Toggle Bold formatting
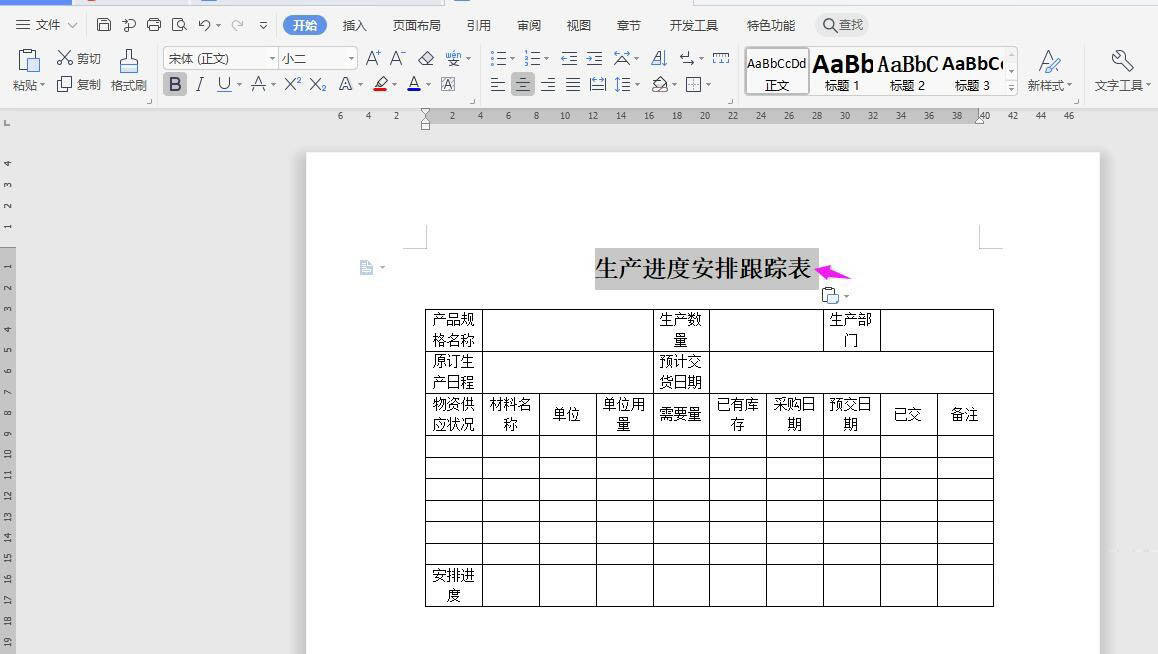Image resolution: width=1158 pixels, height=654 pixels. pos(175,85)
